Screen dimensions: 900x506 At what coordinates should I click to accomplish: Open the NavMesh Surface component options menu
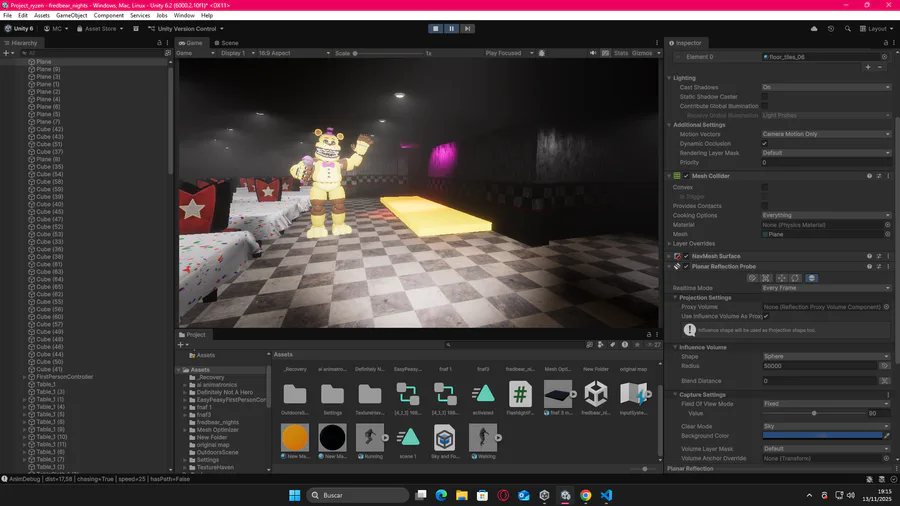889,256
